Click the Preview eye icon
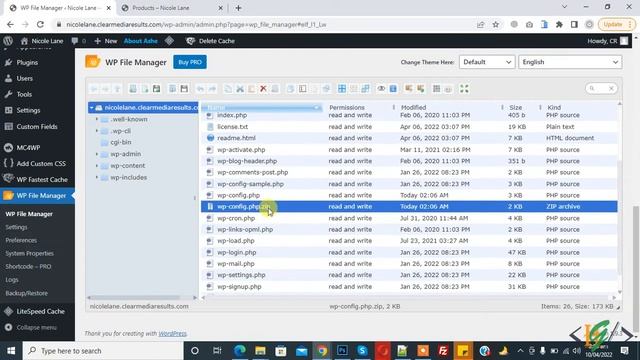The width and height of the screenshot is (640, 360). pos(381,89)
